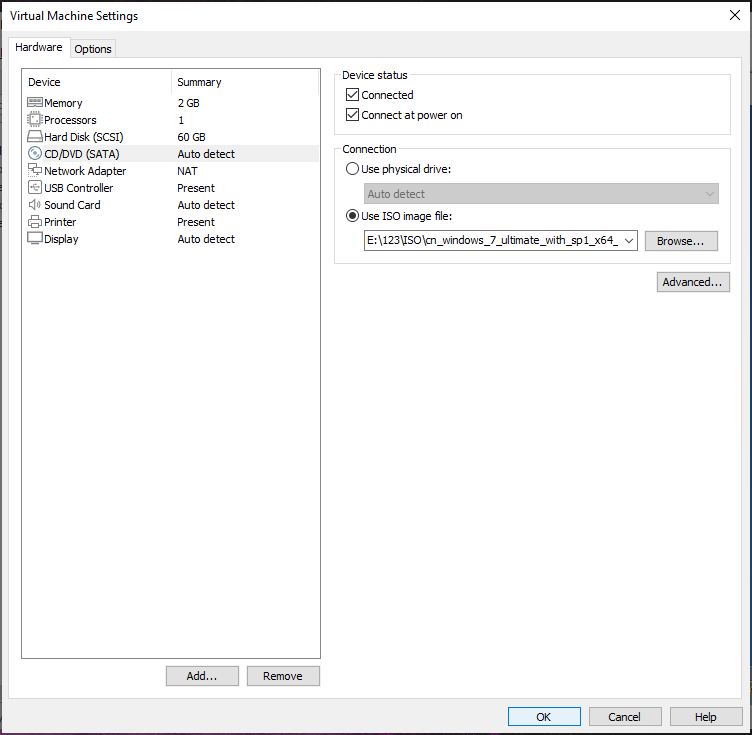752x735 pixels.
Task: Click the processors count value 1
Action: coord(181,120)
